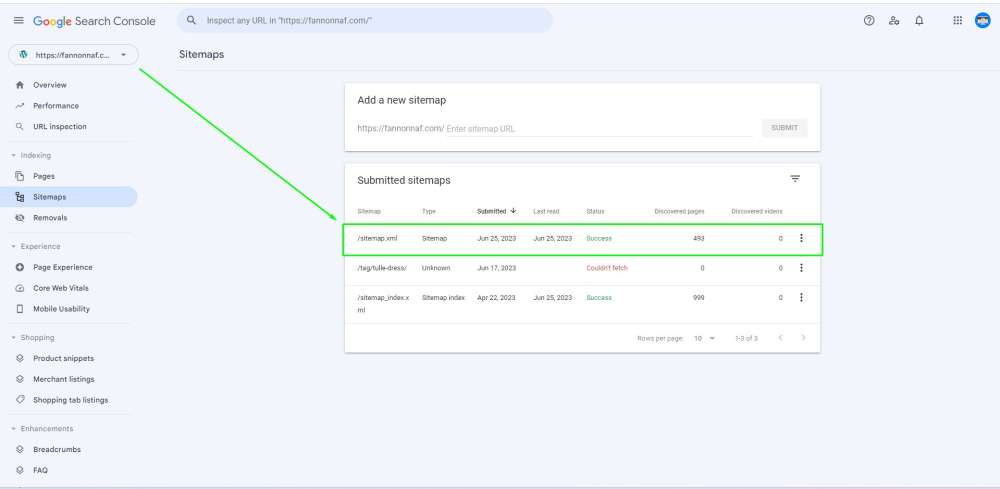This screenshot has width=1000, height=489.
Task: Click the Help question mark icon
Action: pyautogui.click(x=869, y=21)
